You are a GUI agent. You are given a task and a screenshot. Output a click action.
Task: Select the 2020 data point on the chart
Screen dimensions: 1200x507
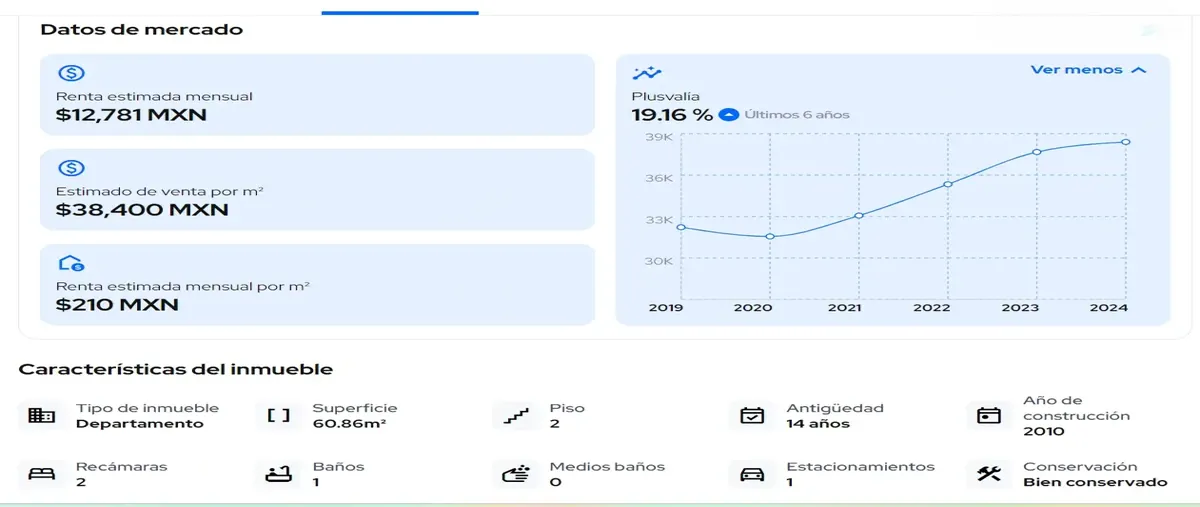[x=770, y=236]
